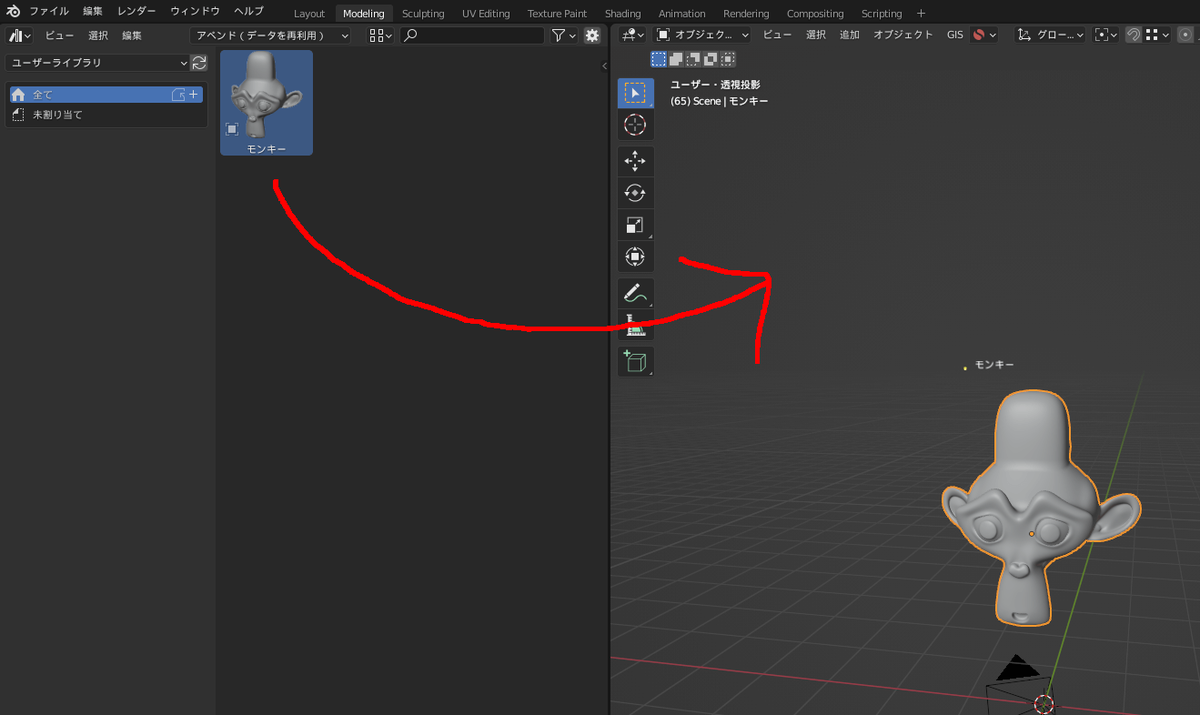The width and height of the screenshot is (1200, 715).
Task: Click the asset search field
Action: (472, 35)
